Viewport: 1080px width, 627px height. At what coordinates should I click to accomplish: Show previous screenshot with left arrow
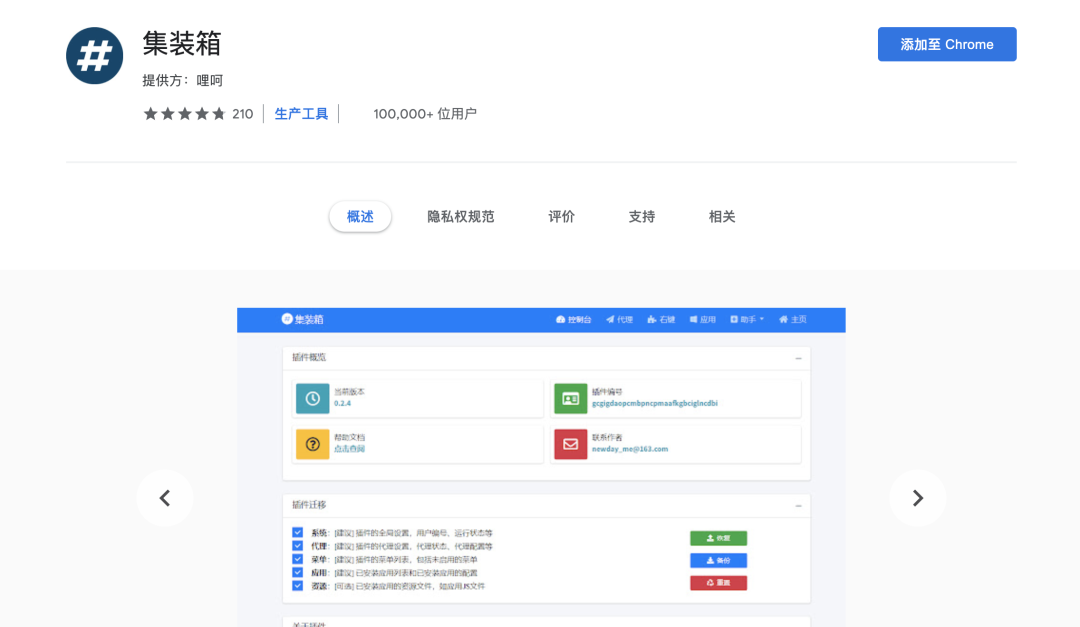coord(165,497)
